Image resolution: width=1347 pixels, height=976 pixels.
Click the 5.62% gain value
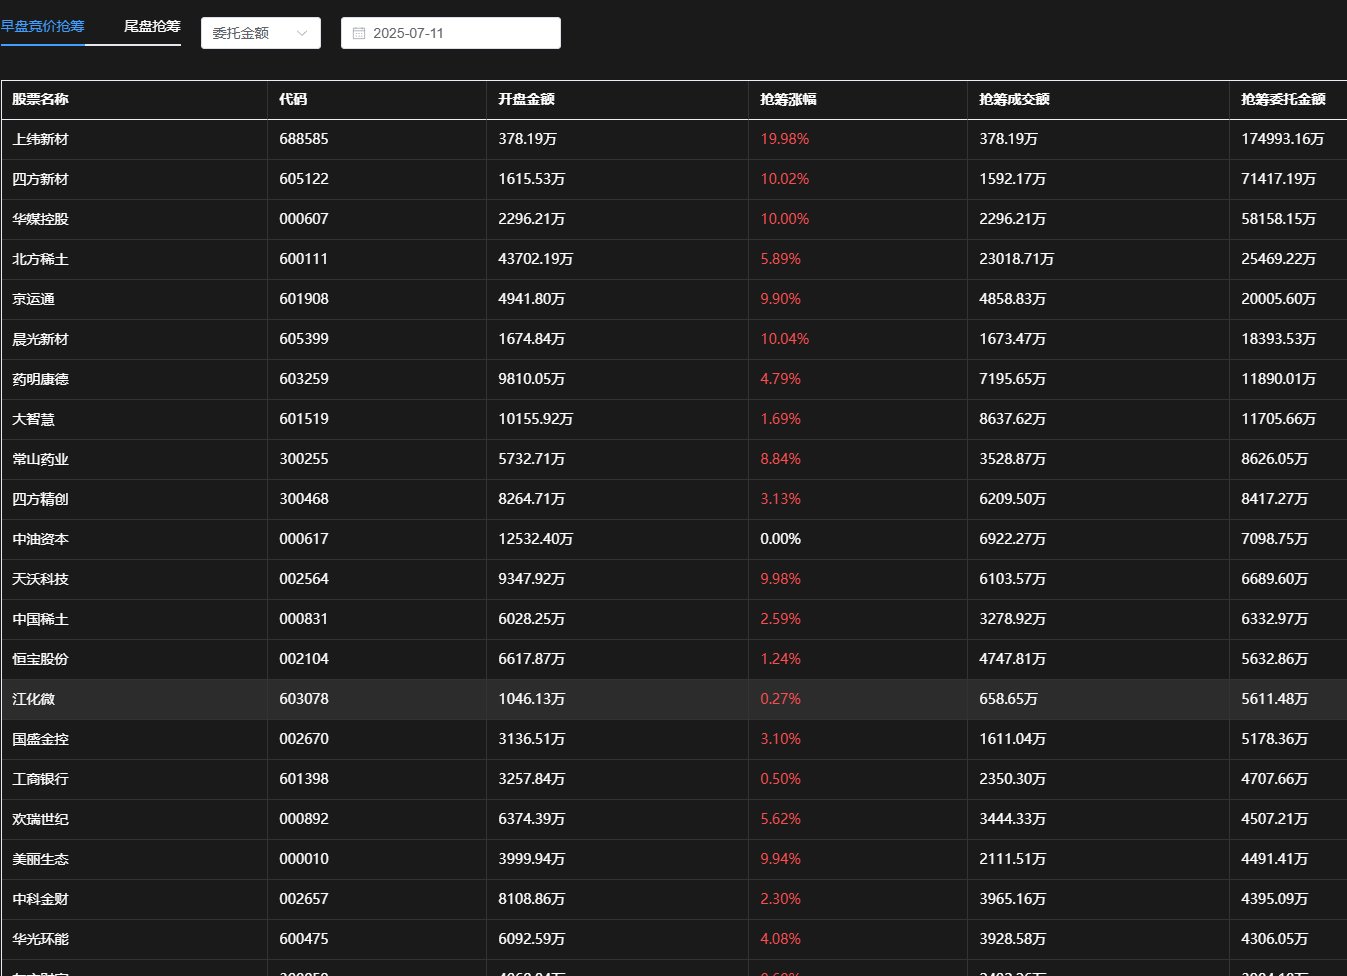[x=781, y=819]
